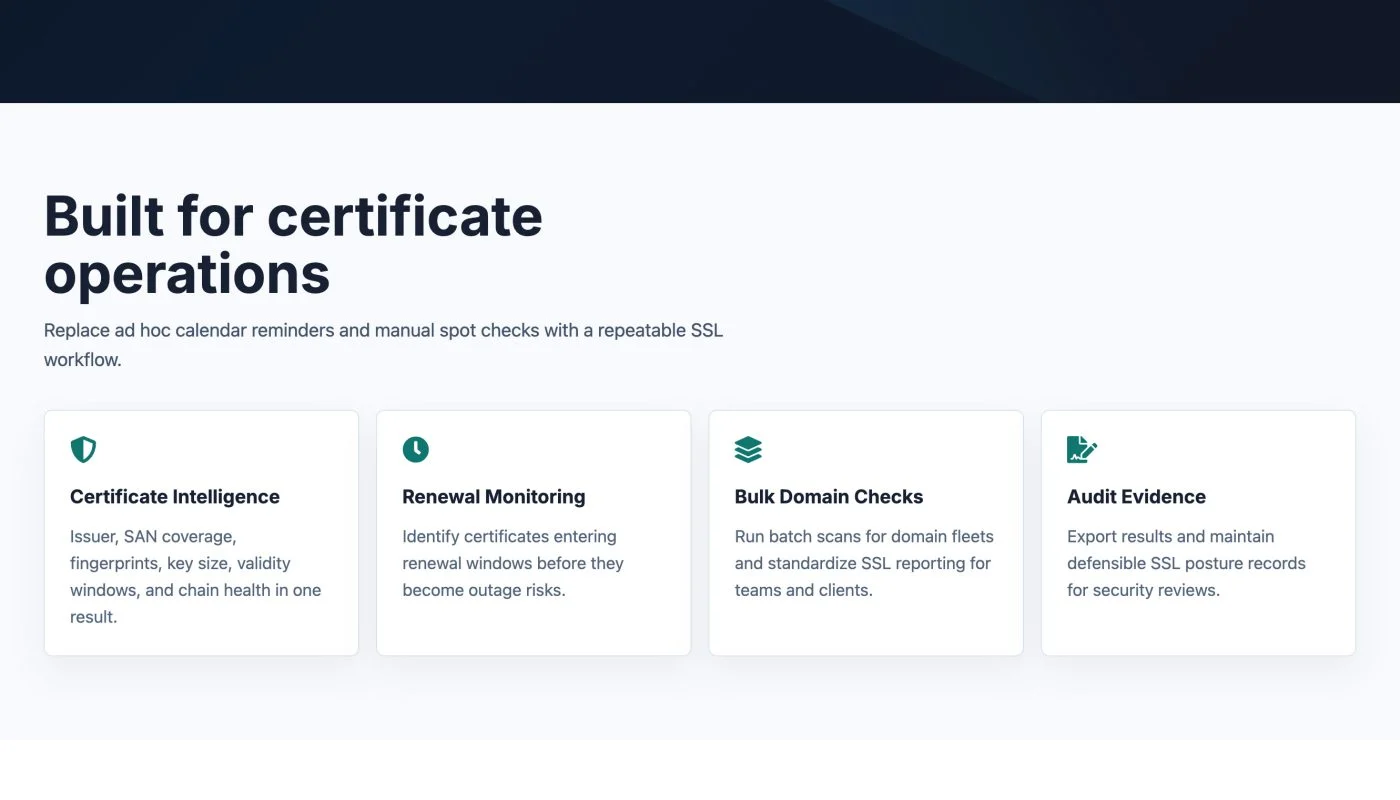Screen dimensions: 1400x800
Task: Select the Bulk Domain Checks card title
Action: [x=829, y=497]
